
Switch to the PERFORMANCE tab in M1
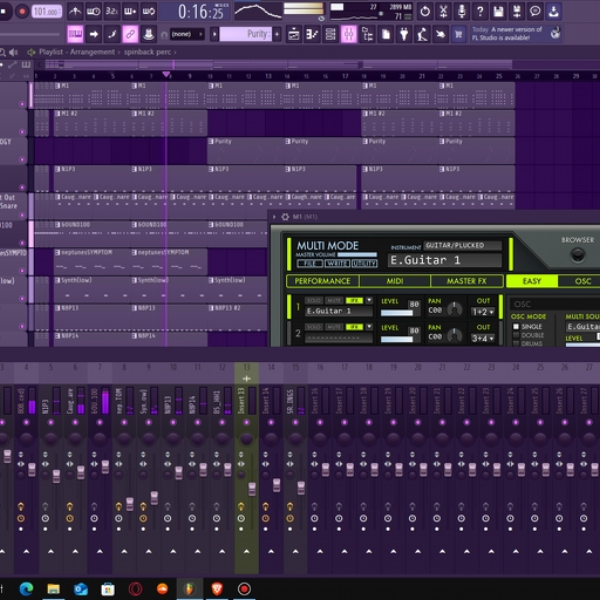[322, 281]
